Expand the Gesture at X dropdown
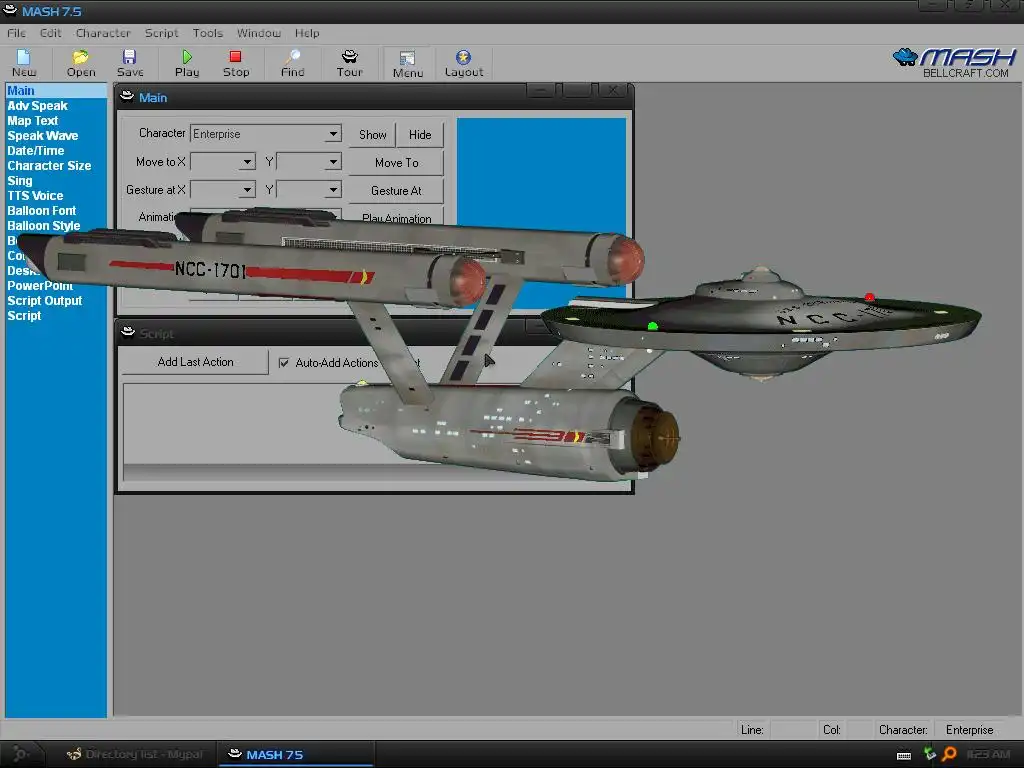The height and width of the screenshot is (768, 1024). tap(247, 189)
